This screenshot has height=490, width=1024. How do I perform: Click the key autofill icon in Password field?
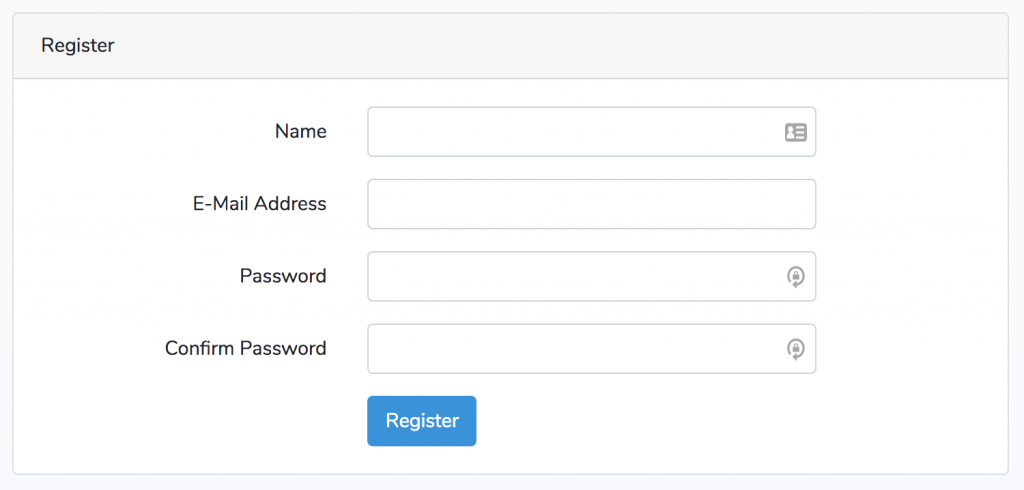(796, 276)
